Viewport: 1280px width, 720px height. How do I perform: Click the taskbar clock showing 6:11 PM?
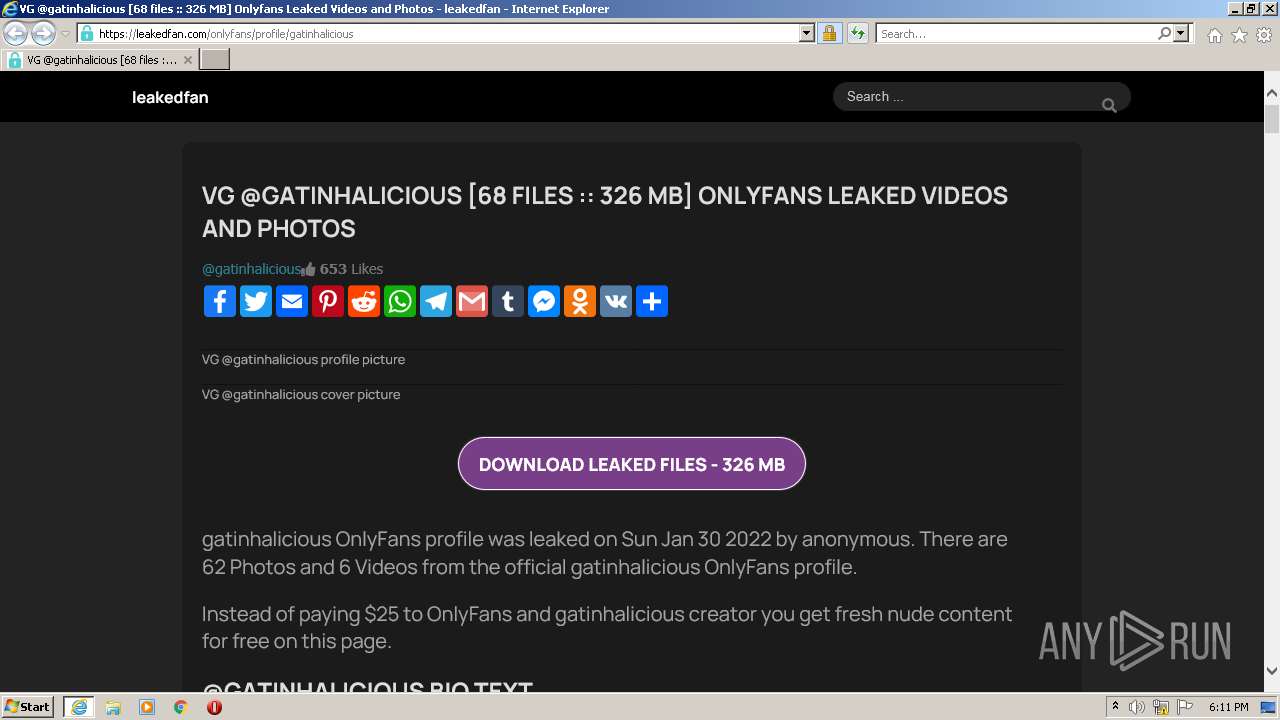point(1228,707)
